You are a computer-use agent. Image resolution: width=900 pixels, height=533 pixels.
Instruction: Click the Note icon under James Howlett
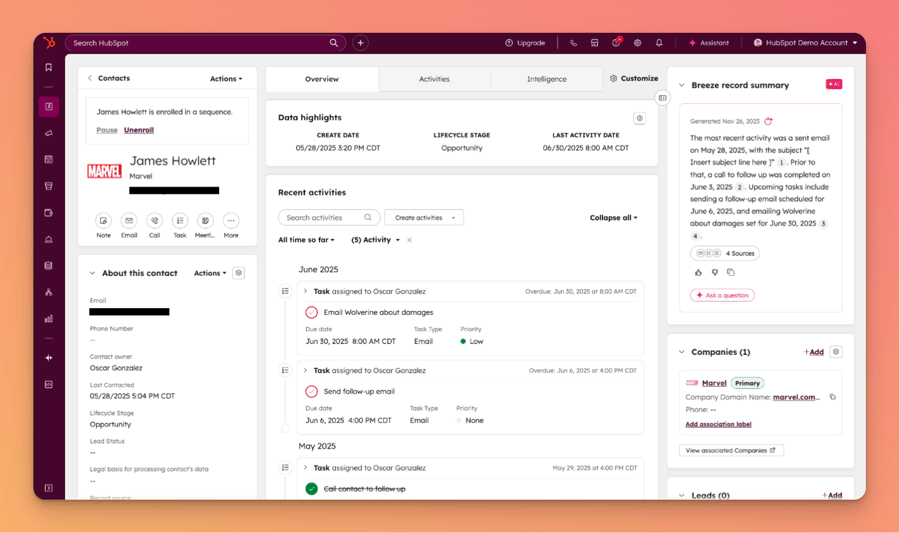[x=103, y=221]
